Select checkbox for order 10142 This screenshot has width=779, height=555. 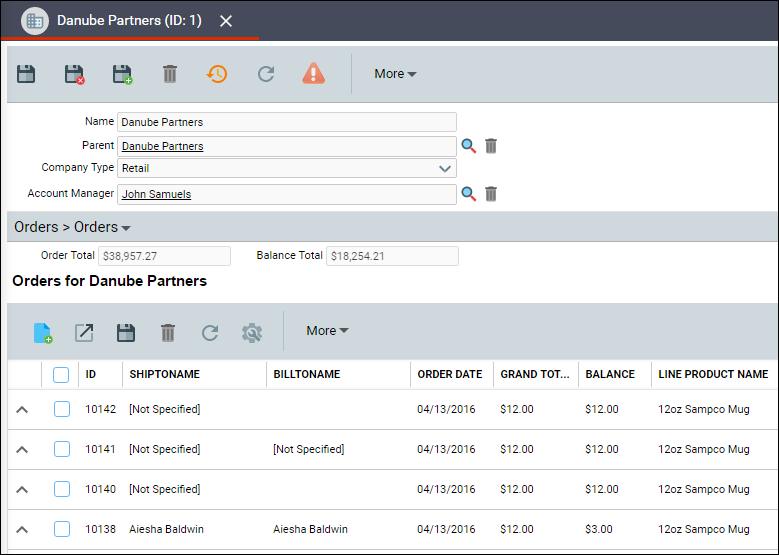[62, 409]
